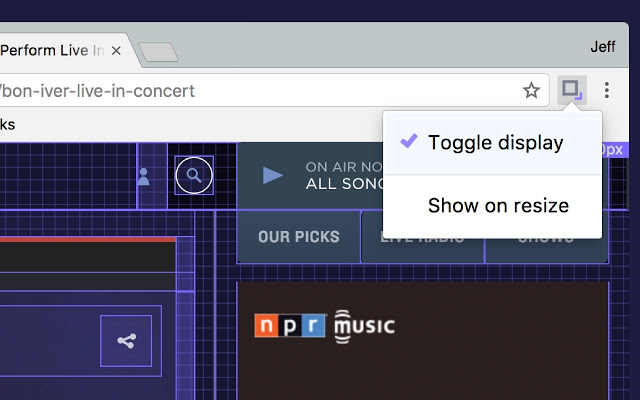Toggle the checked Toggle display option

492,143
